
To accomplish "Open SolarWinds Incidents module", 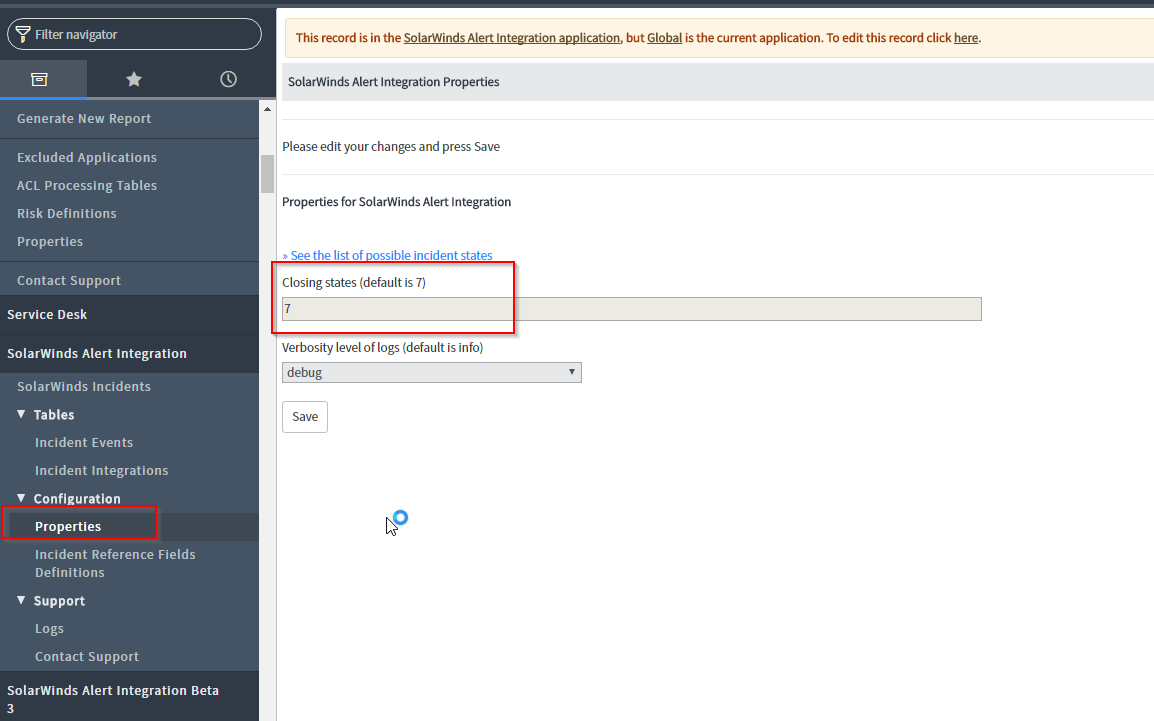I will pyautogui.click(x=84, y=386).
